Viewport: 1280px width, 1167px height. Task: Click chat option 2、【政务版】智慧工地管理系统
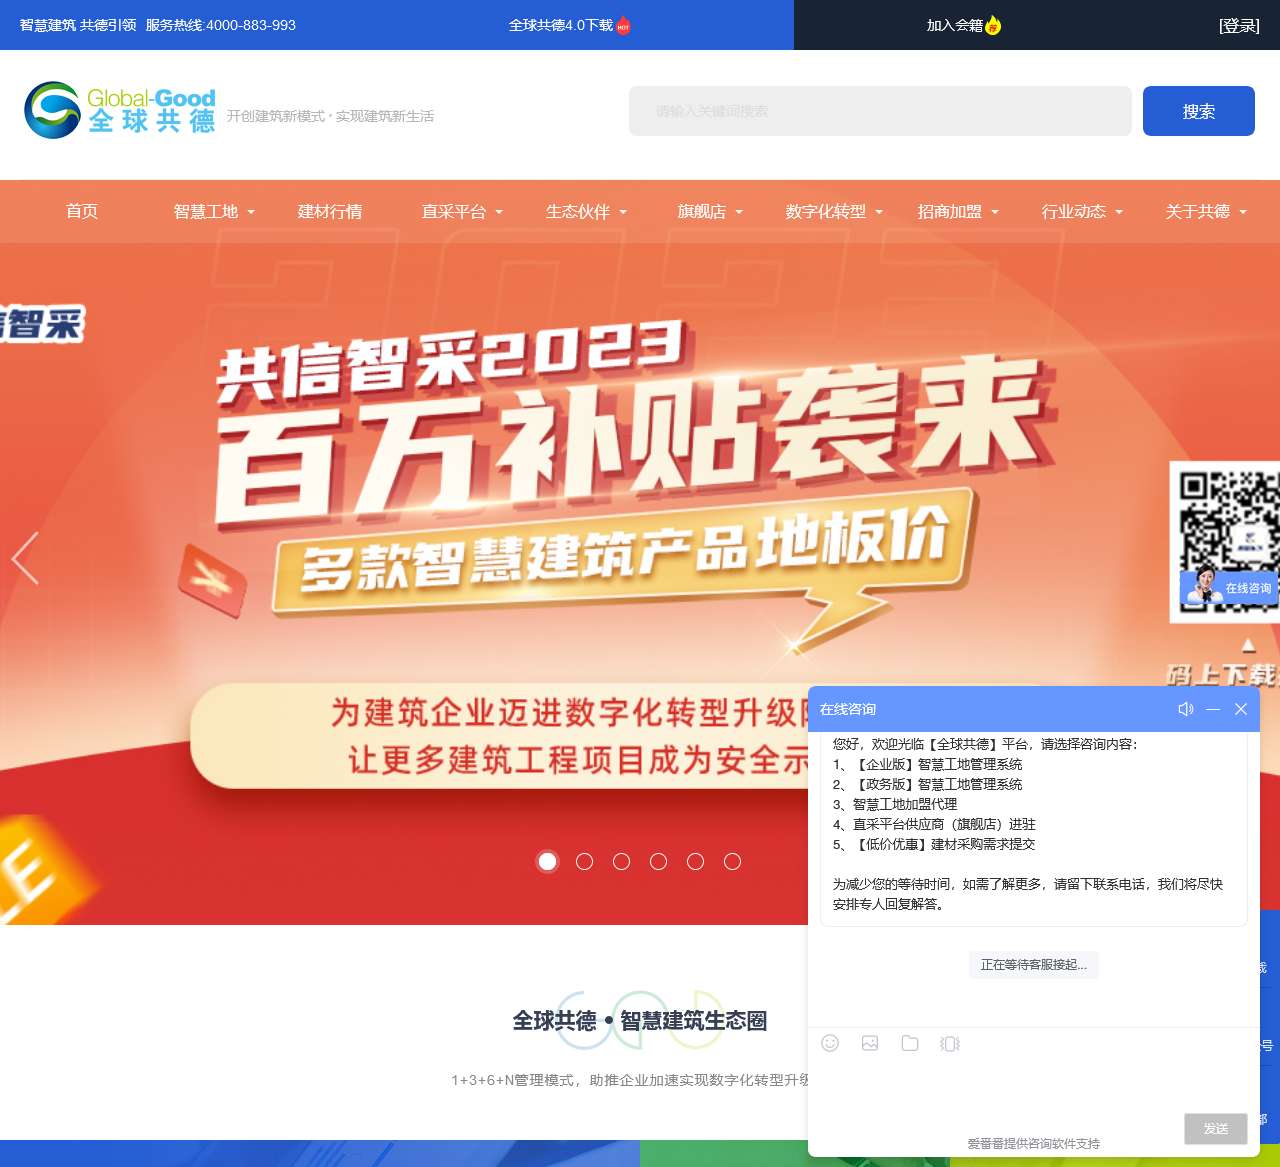click(927, 784)
